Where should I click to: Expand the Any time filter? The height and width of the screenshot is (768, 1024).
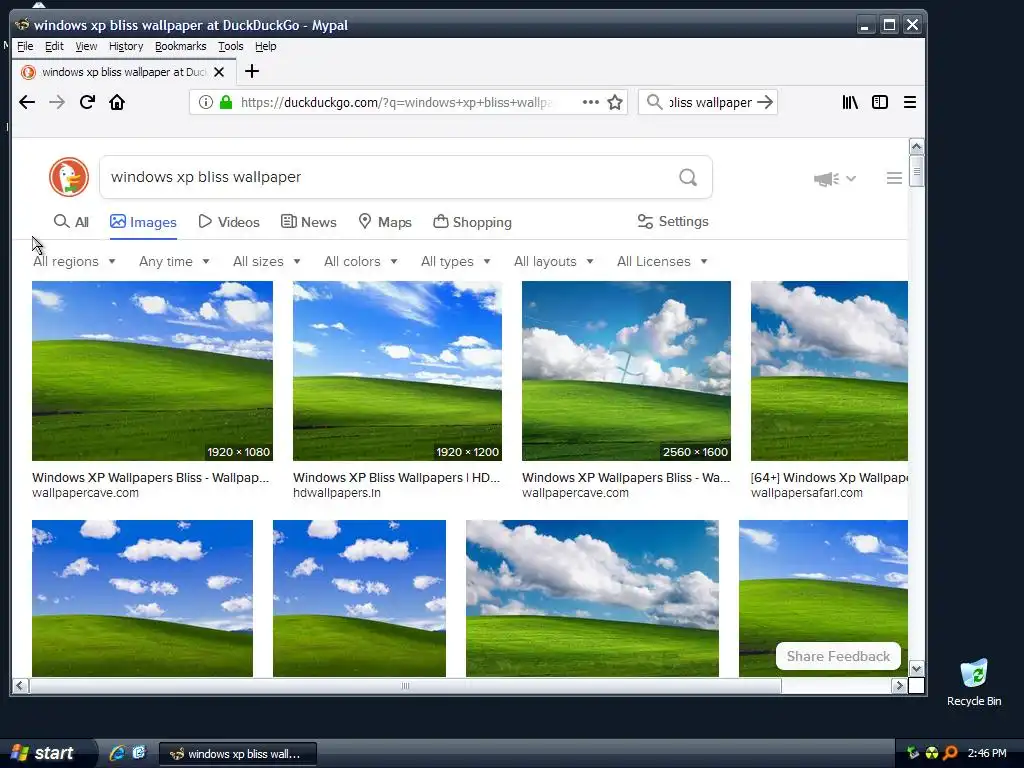tap(174, 261)
